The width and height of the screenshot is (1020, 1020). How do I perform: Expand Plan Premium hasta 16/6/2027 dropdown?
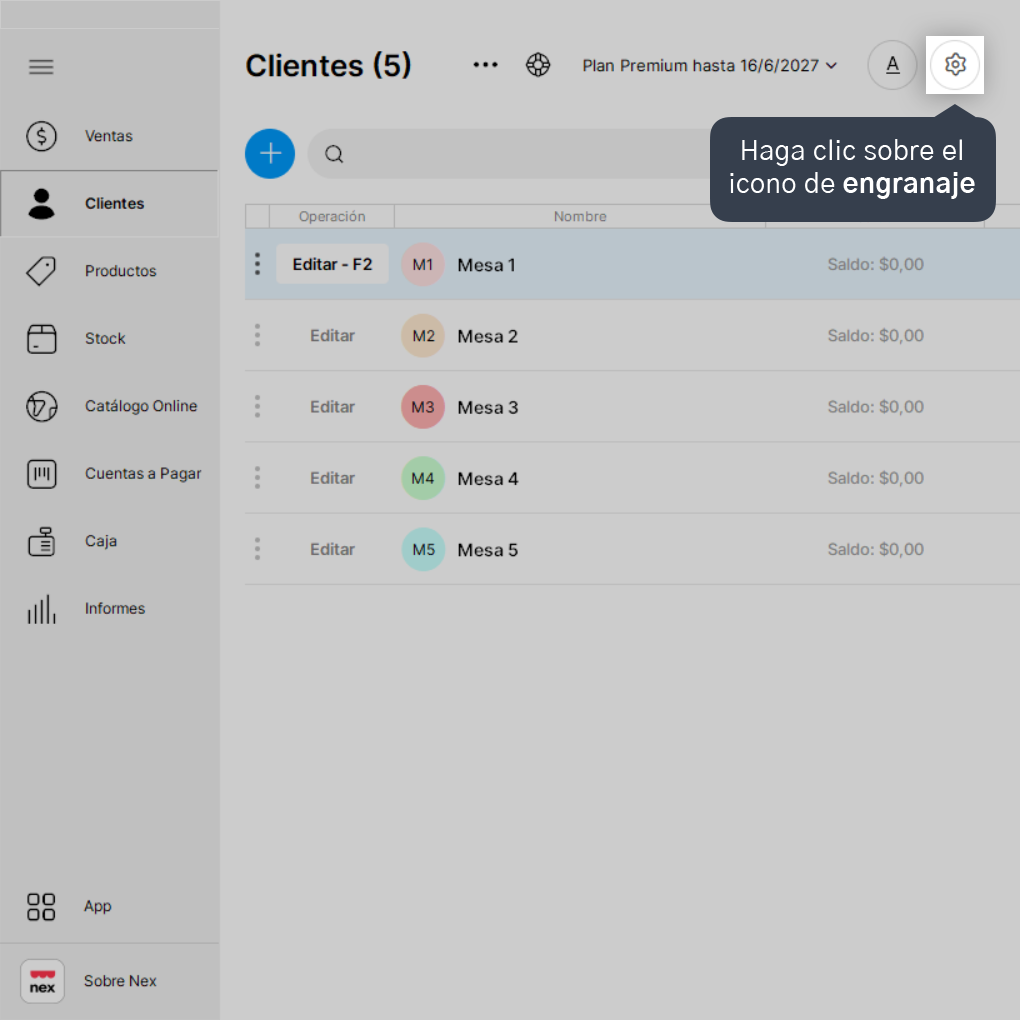(709, 66)
